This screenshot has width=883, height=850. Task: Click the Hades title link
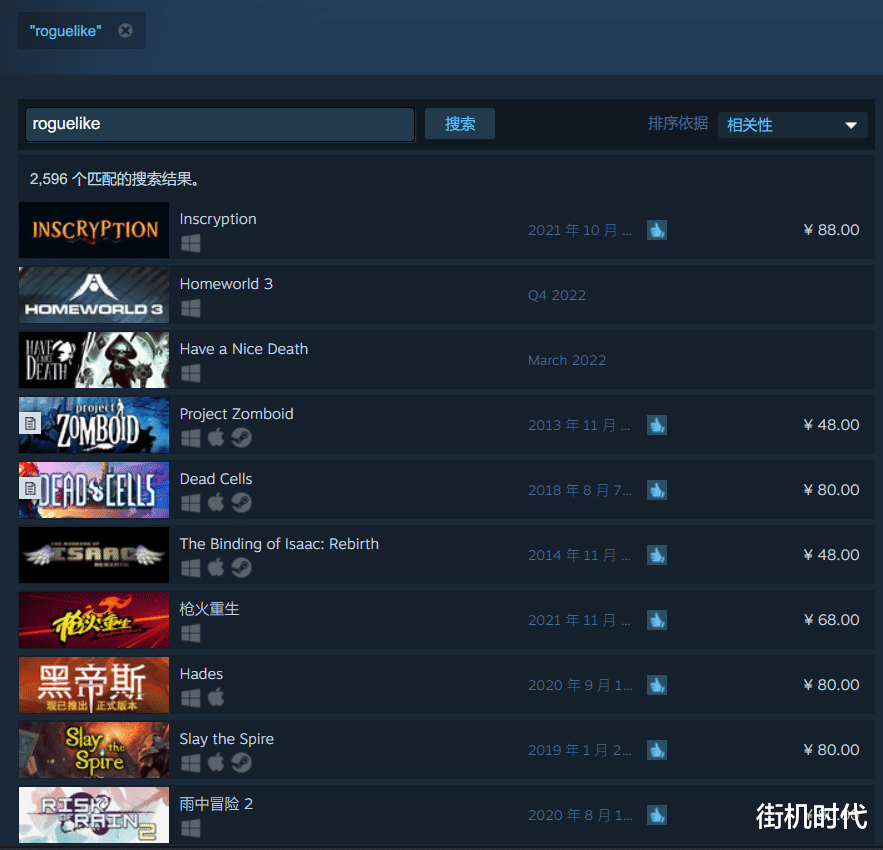(x=201, y=674)
